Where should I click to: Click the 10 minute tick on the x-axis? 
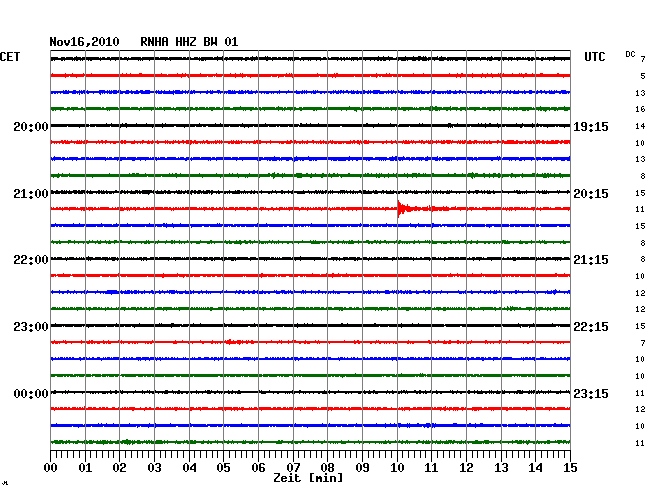click(x=397, y=468)
